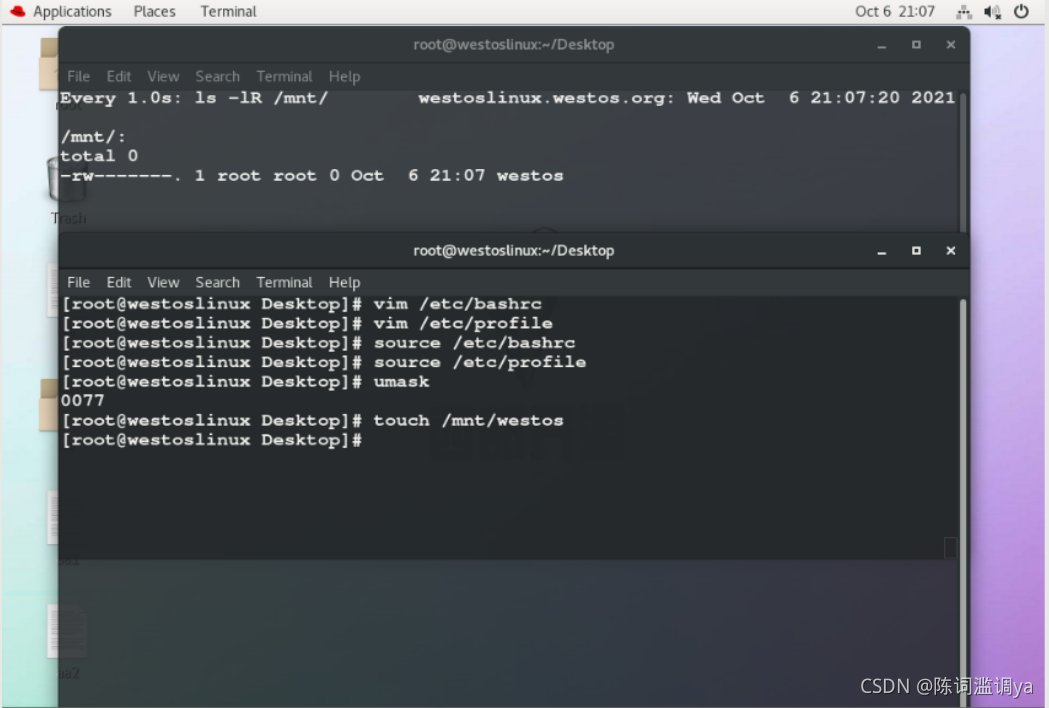The height and width of the screenshot is (708, 1049).
Task: Open File menu of the front terminal
Action: [78, 282]
